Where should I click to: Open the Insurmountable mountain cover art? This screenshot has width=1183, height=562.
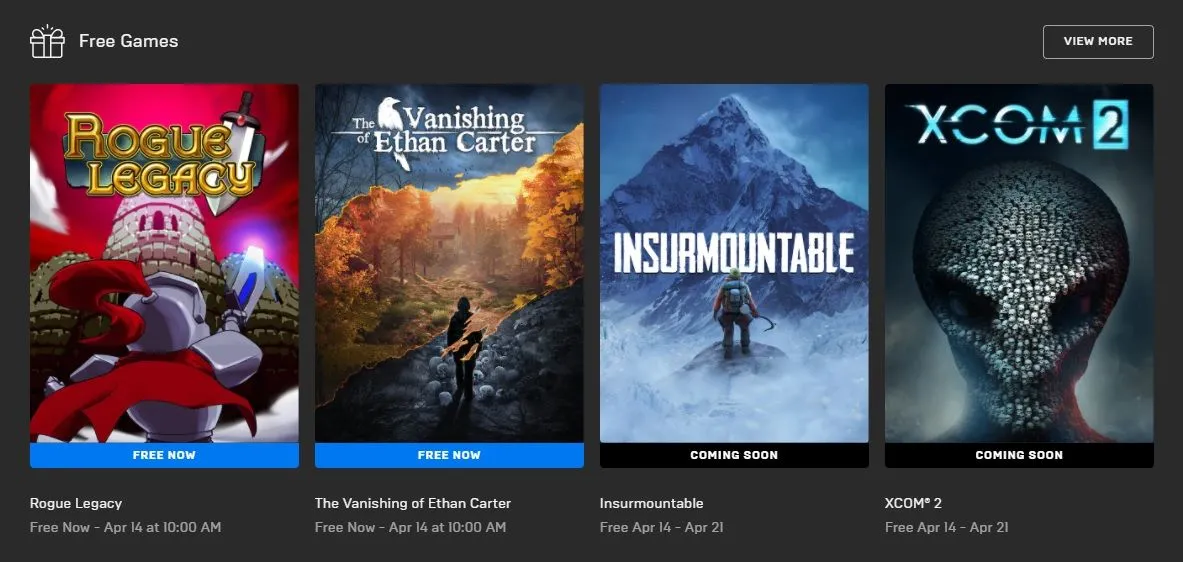coord(734,263)
